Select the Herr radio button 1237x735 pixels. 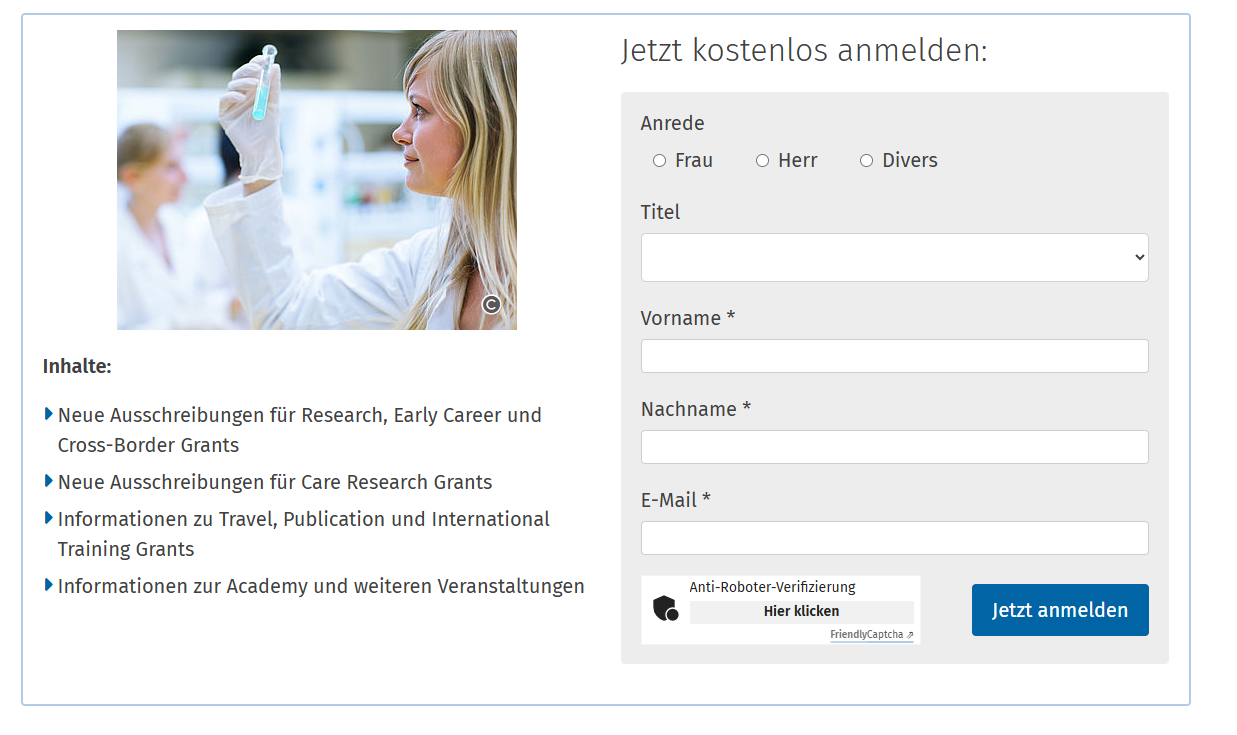click(x=762, y=161)
